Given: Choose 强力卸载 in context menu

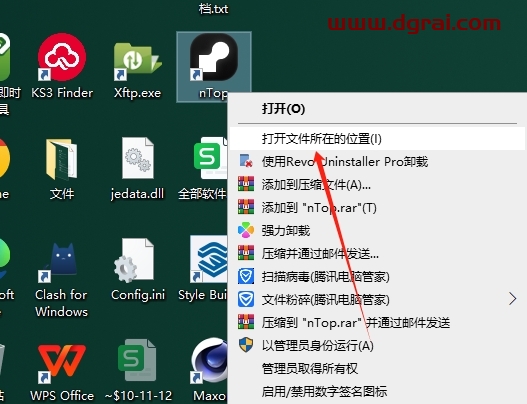Looking at the screenshot, I should coord(376,231).
